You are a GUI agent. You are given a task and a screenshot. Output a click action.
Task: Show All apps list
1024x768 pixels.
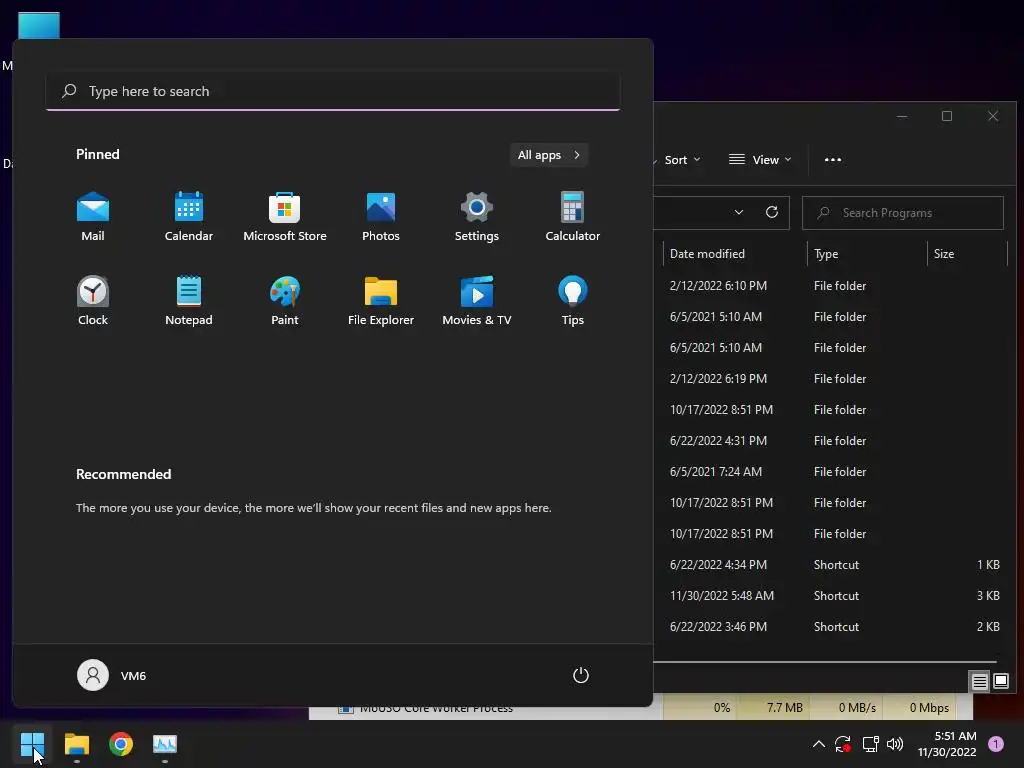tap(549, 155)
